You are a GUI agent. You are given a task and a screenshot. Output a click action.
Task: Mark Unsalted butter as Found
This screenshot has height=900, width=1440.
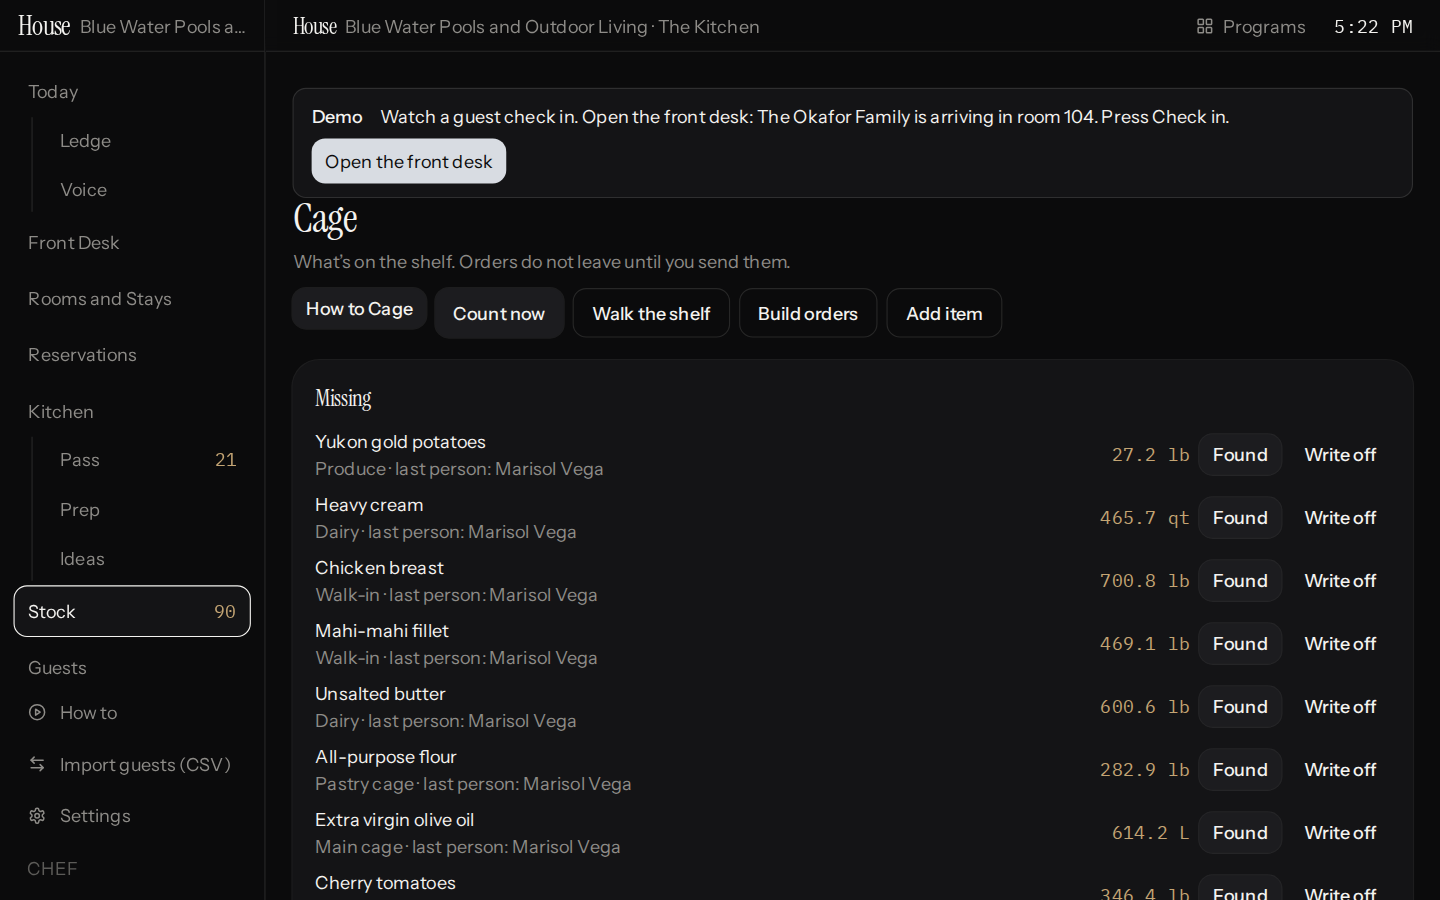[x=1240, y=707]
